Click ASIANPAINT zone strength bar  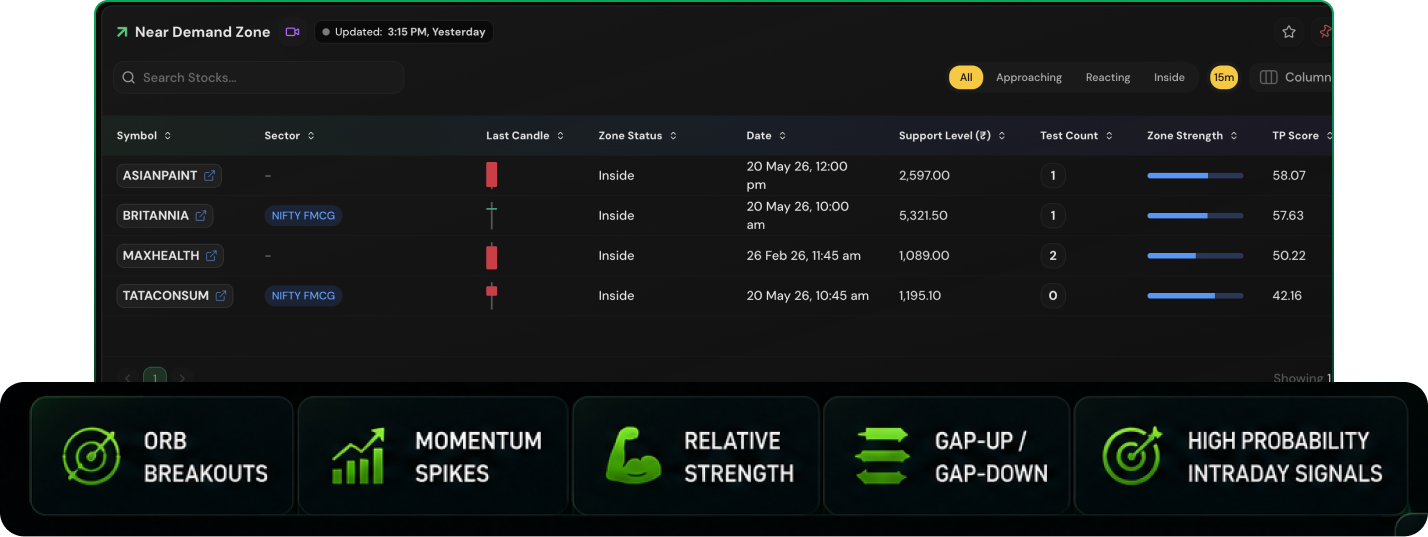[1195, 176]
